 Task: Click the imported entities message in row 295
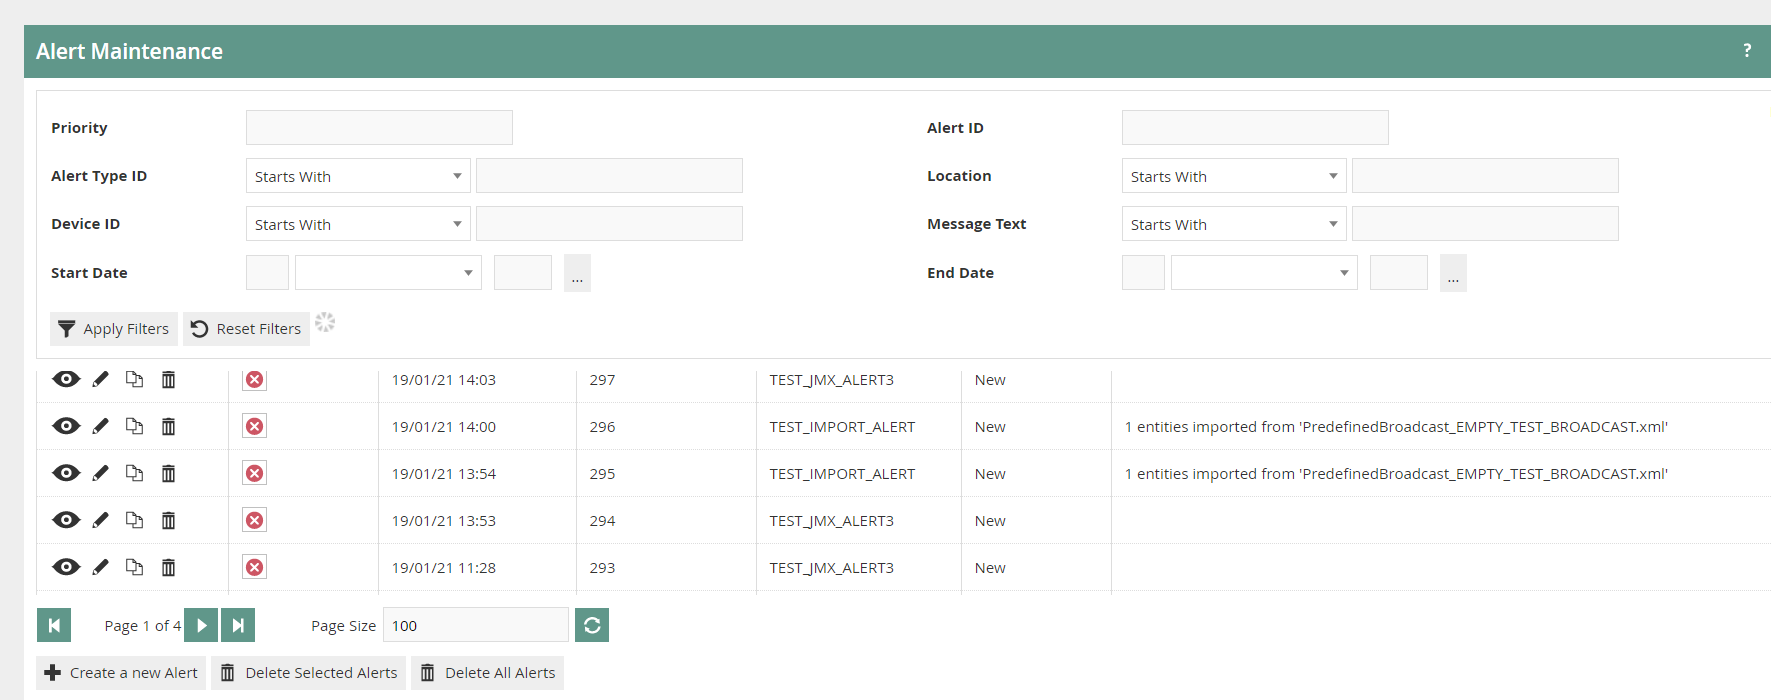tap(1396, 474)
